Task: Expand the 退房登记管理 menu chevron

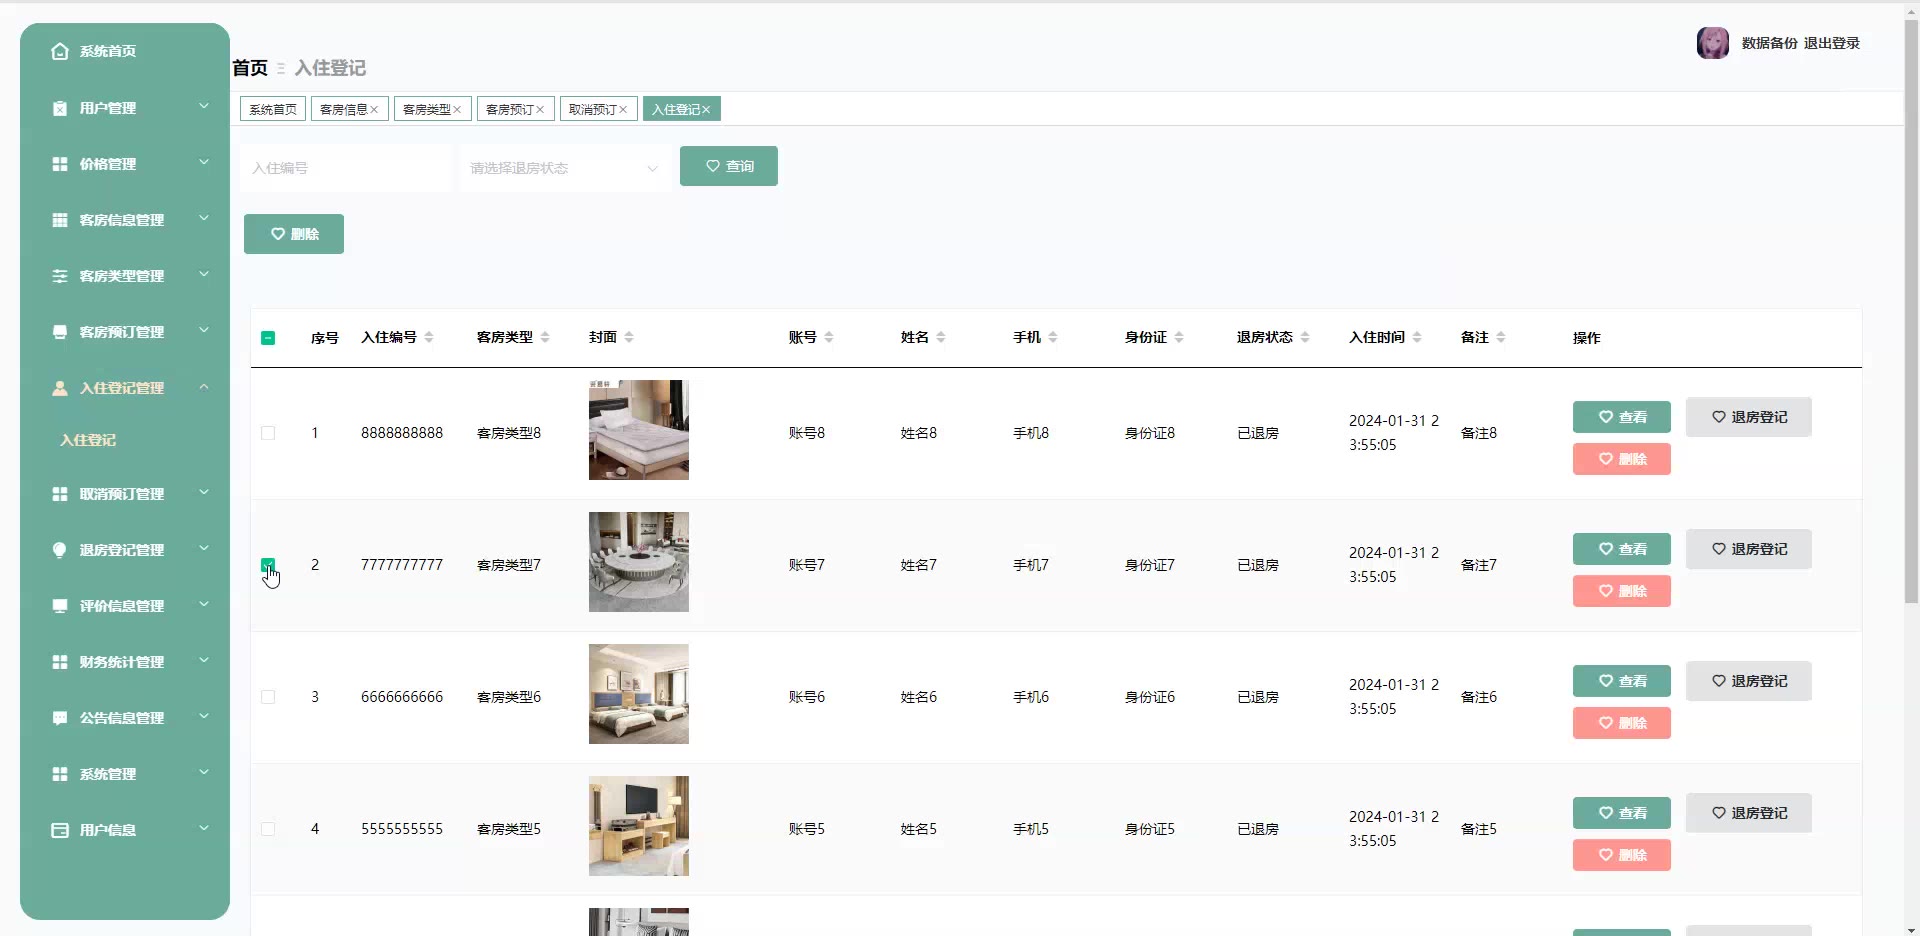Action: (x=204, y=548)
